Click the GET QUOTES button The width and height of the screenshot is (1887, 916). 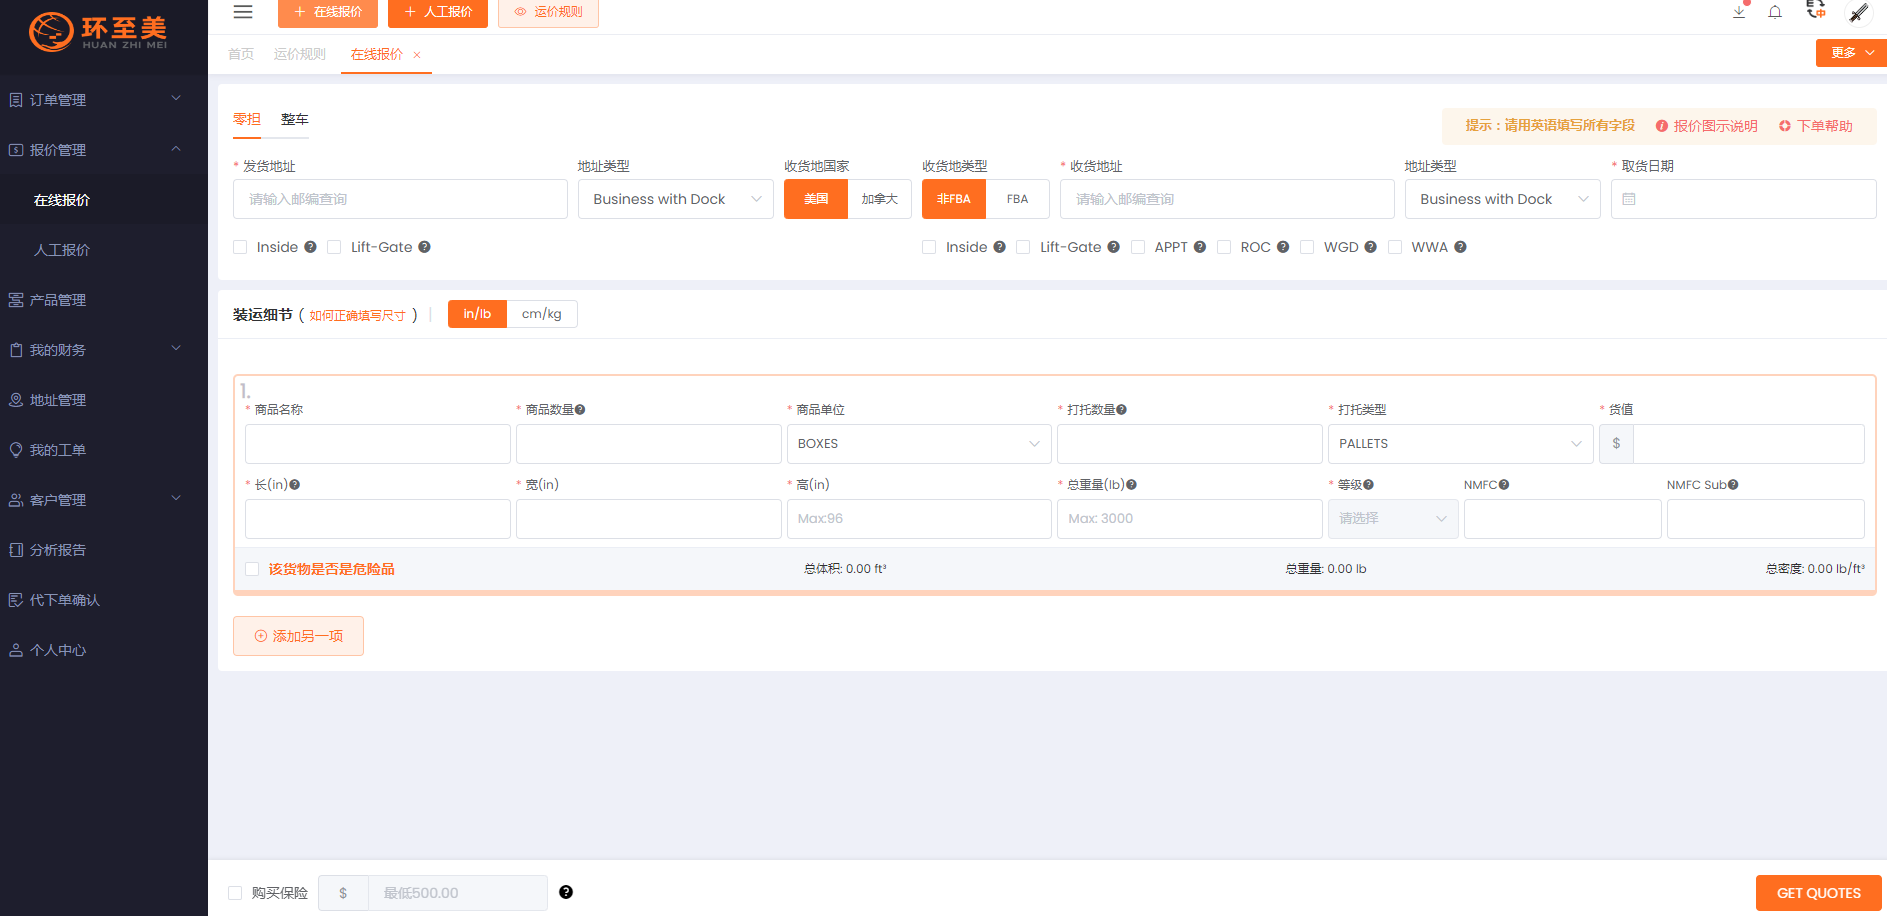click(x=1817, y=893)
